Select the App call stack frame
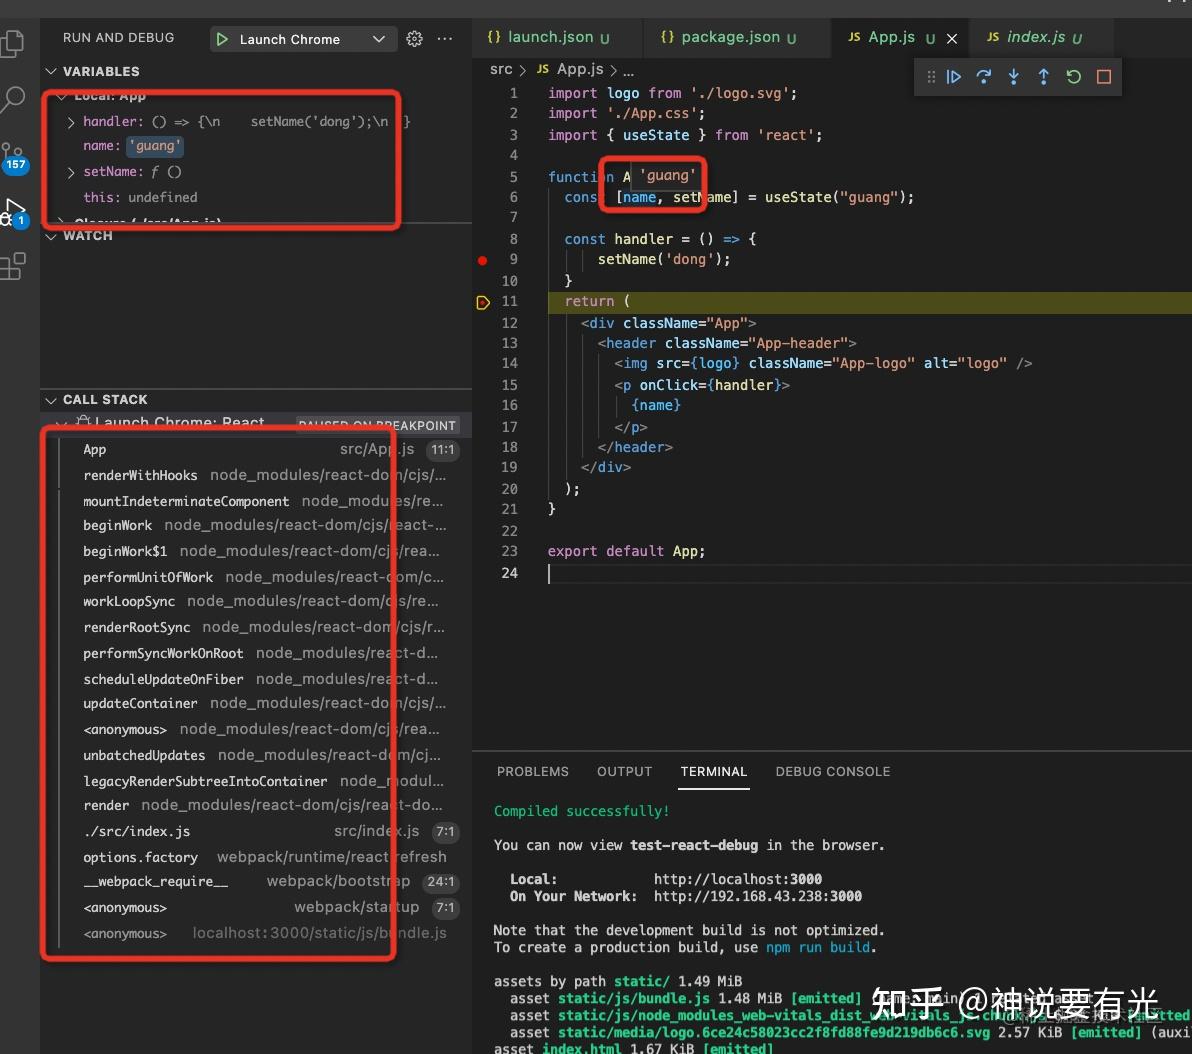1192x1054 pixels. click(257, 449)
